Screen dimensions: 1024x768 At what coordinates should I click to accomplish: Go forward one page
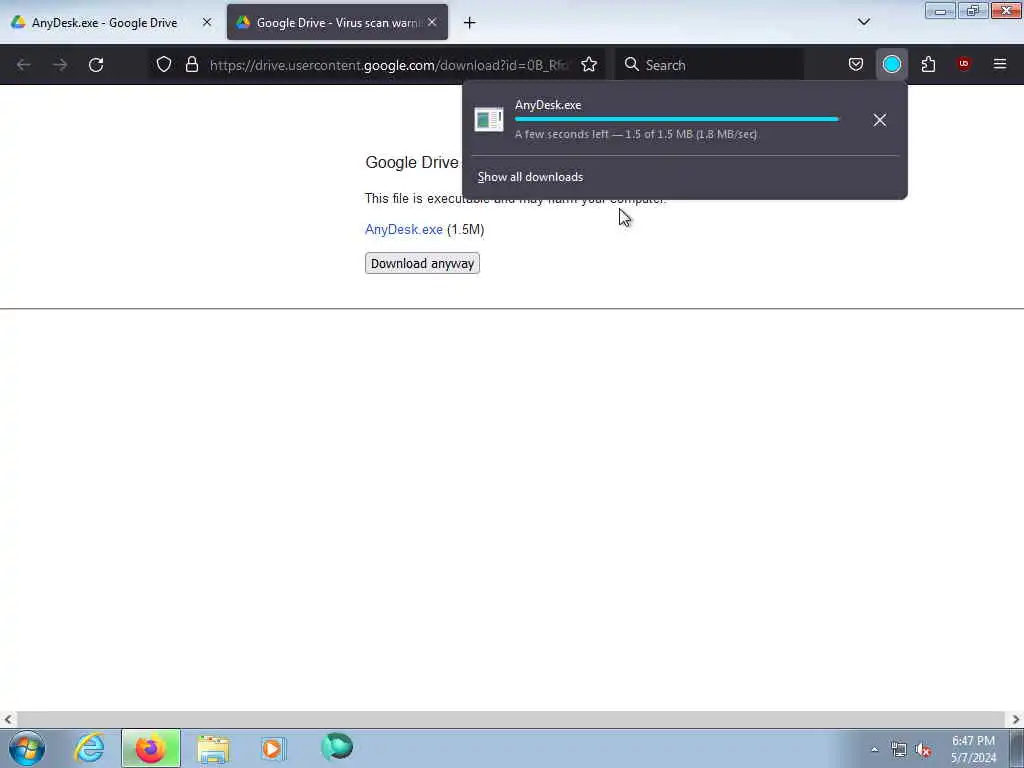click(x=60, y=65)
